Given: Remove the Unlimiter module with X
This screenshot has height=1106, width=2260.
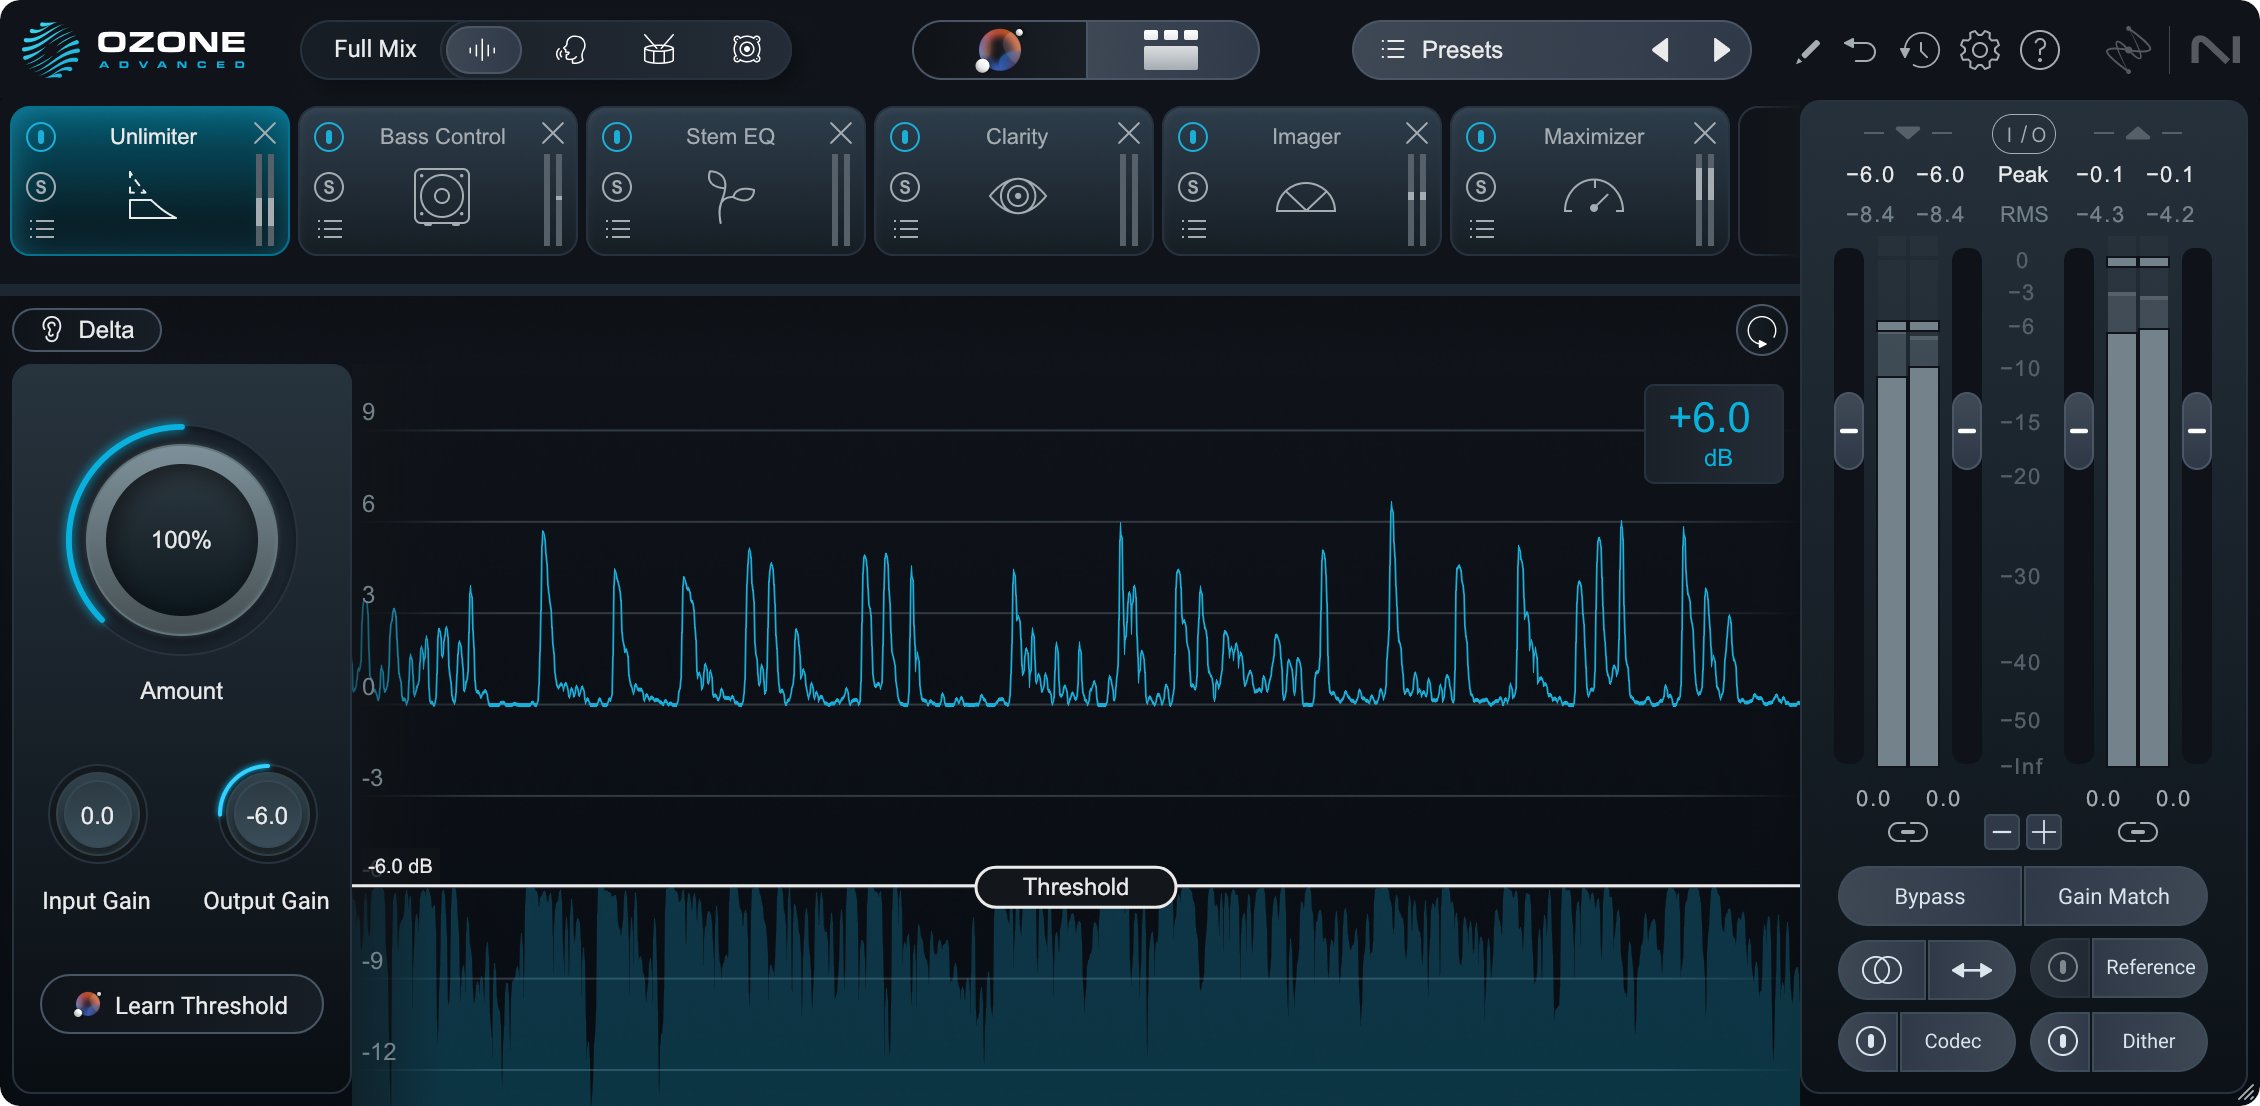Looking at the screenshot, I should (265, 133).
